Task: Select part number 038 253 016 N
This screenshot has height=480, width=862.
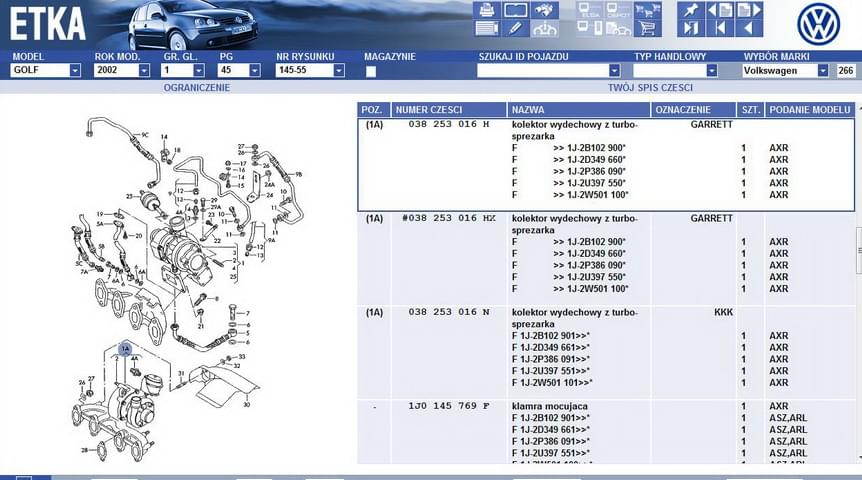Action: coord(449,312)
